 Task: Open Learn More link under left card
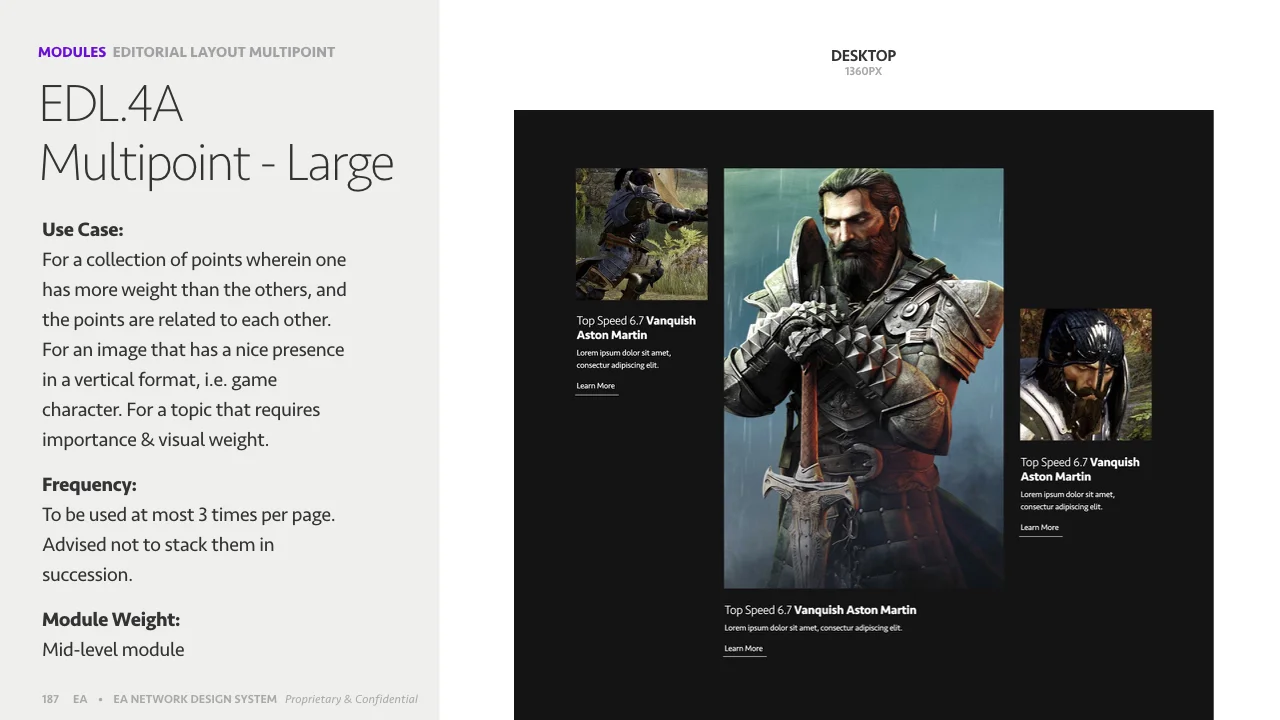point(596,386)
